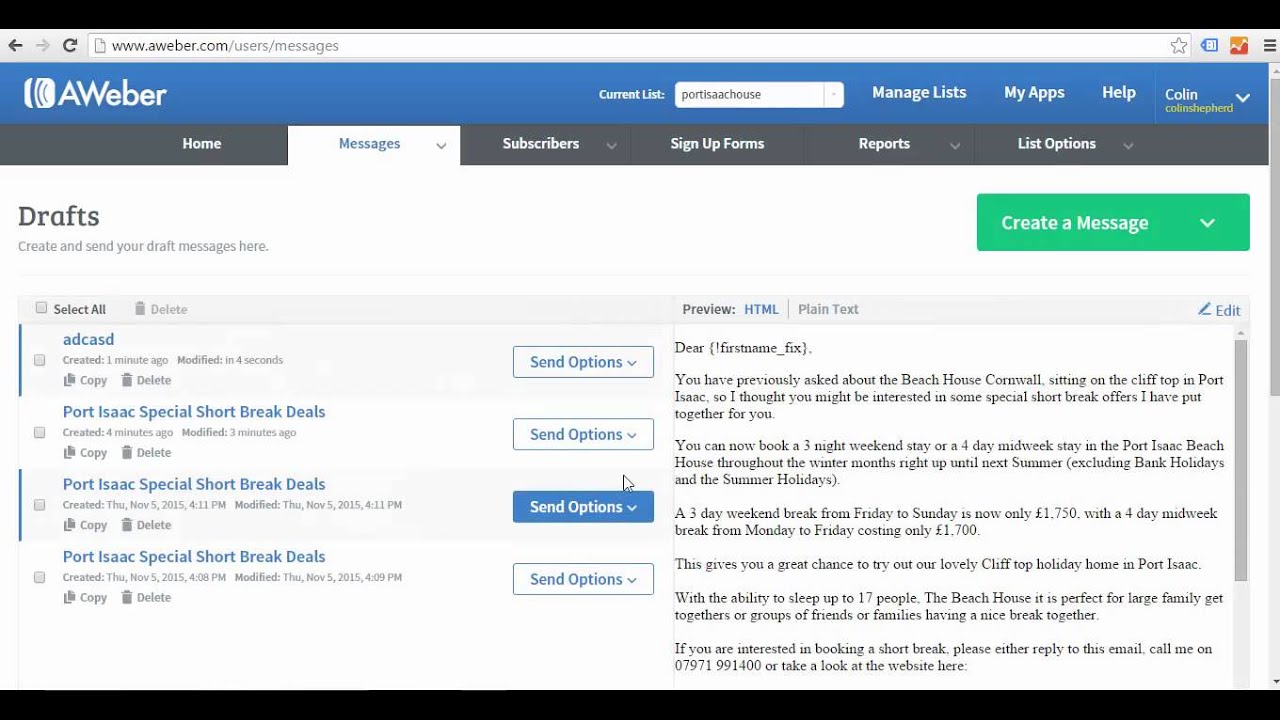
Task: Click trash Delete icon under adcasd
Action: coord(146,380)
